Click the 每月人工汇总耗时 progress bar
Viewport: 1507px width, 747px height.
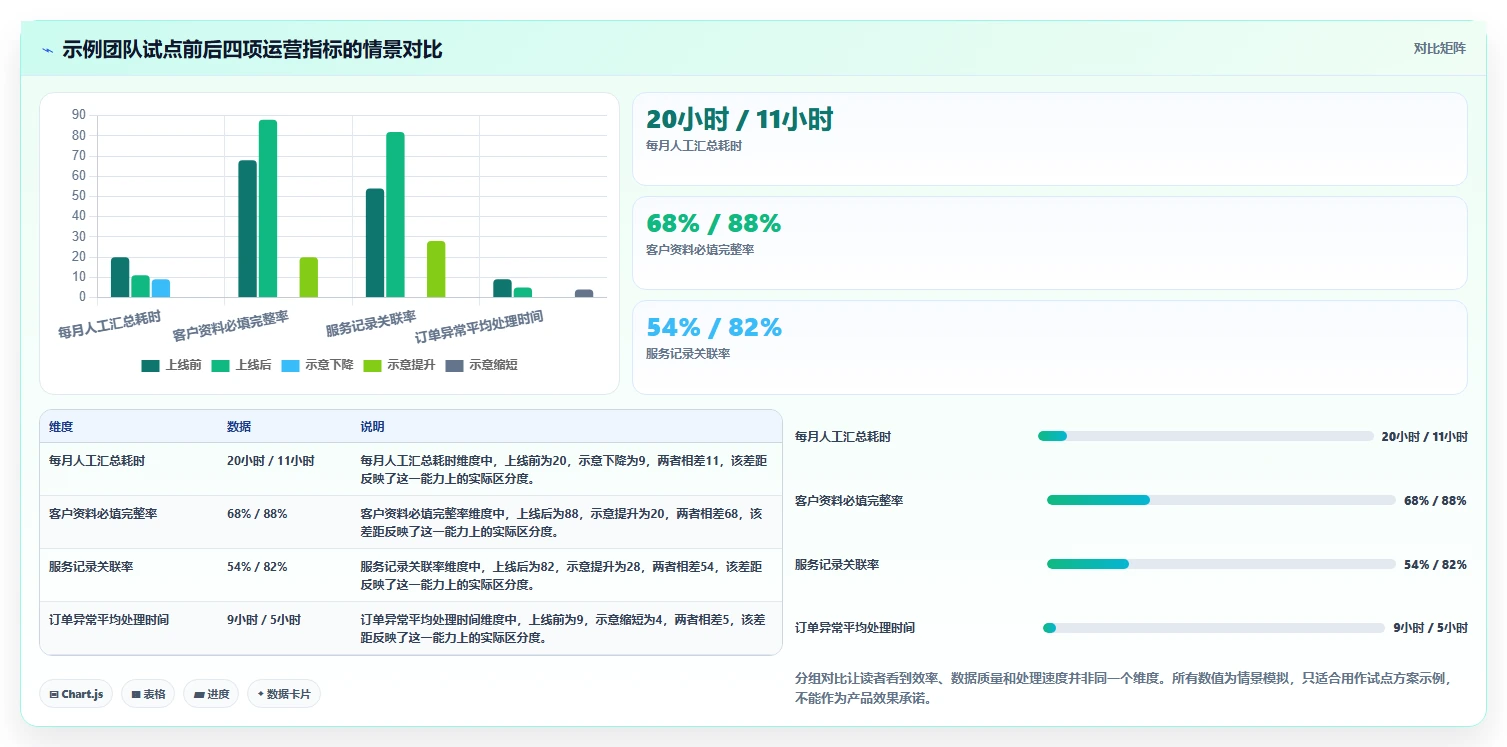(1205, 436)
